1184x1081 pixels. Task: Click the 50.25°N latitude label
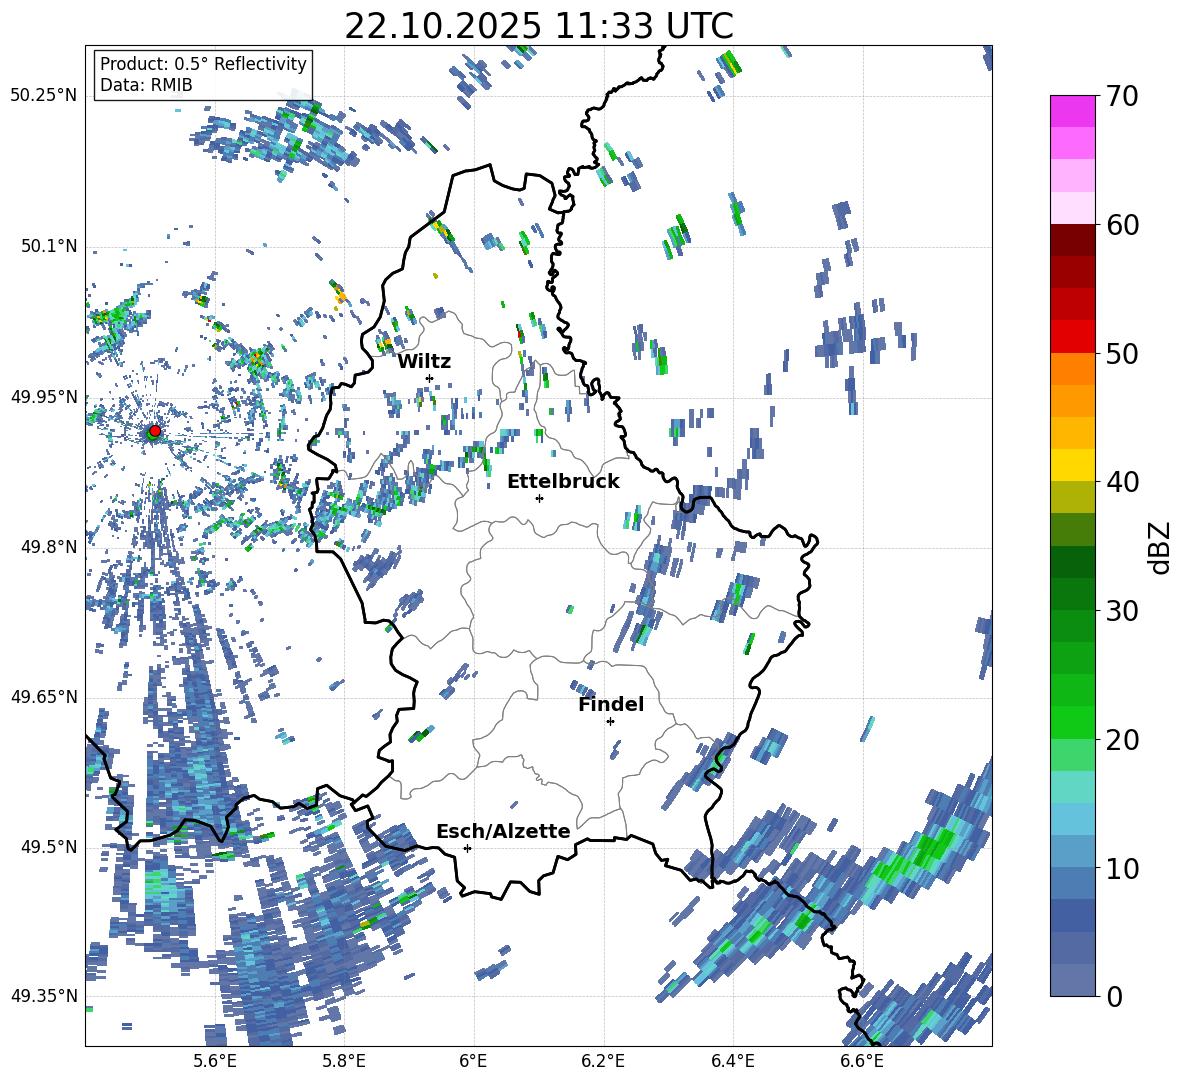tap(44, 96)
